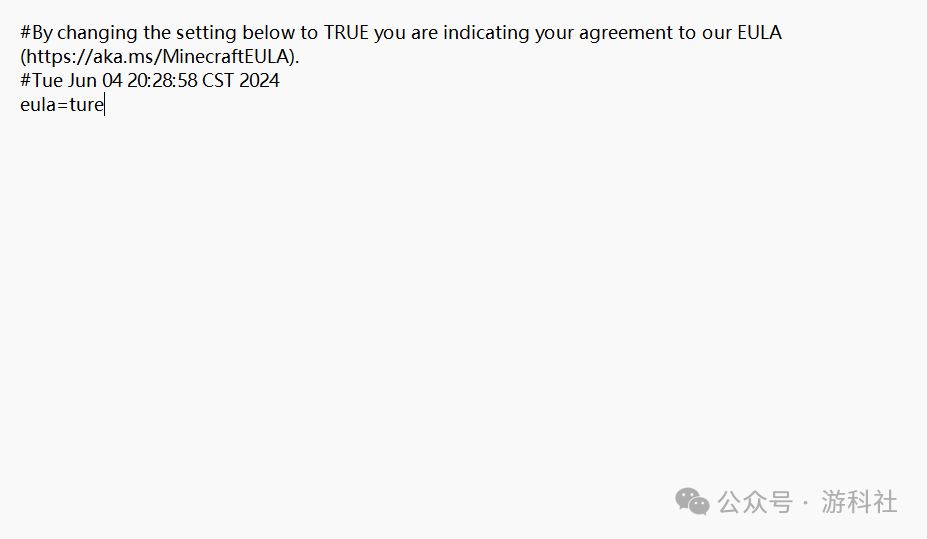Image resolution: width=927 pixels, height=539 pixels.
Task: Click the word TRUE in the comment
Action: (346, 32)
